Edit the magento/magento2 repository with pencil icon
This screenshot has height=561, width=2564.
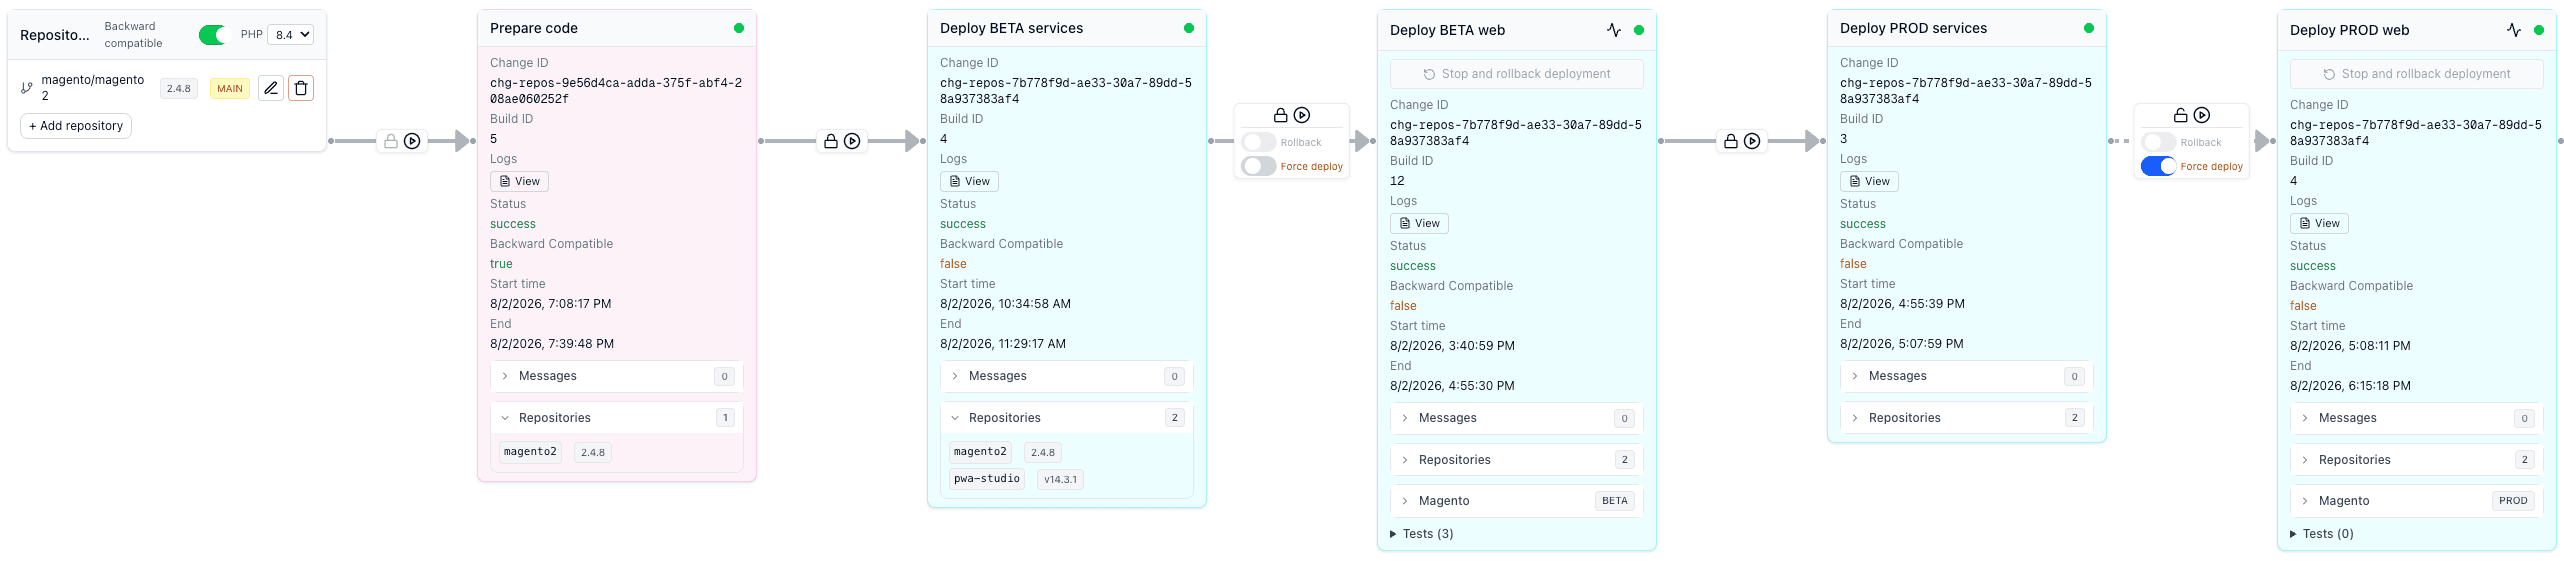(270, 88)
